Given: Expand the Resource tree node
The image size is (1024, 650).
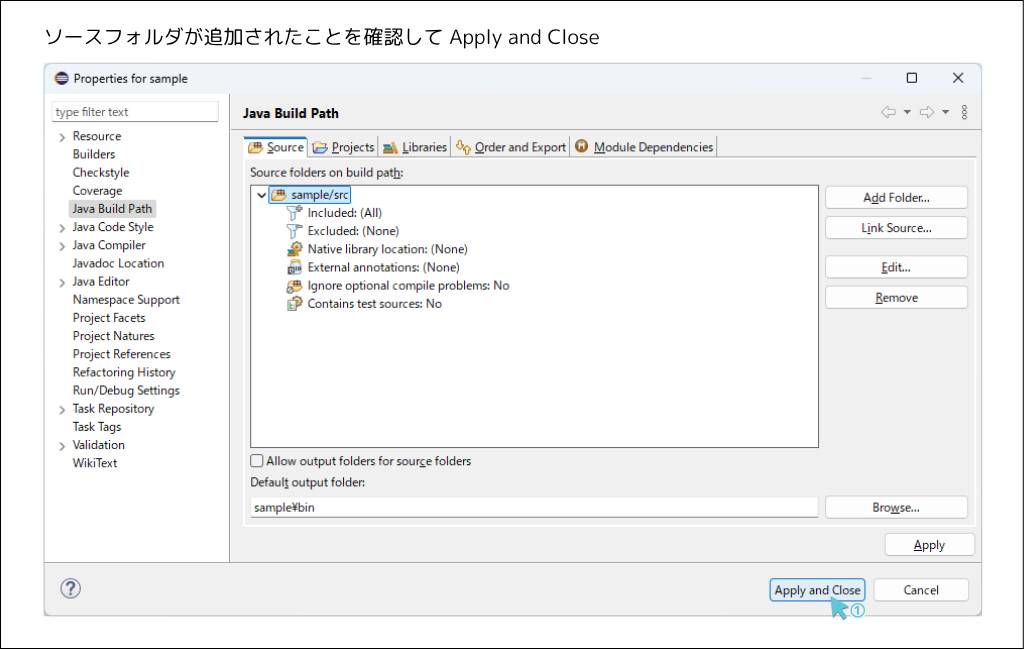Looking at the screenshot, I should pyautogui.click(x=62, y=137).
